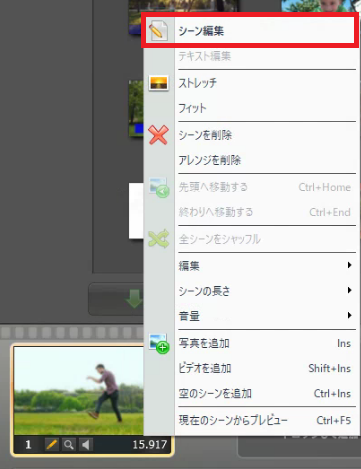Viewport: 361px width, 469px height.
Task: Select the scene 1 video thumbnail
Action: [x=79, y=391]
